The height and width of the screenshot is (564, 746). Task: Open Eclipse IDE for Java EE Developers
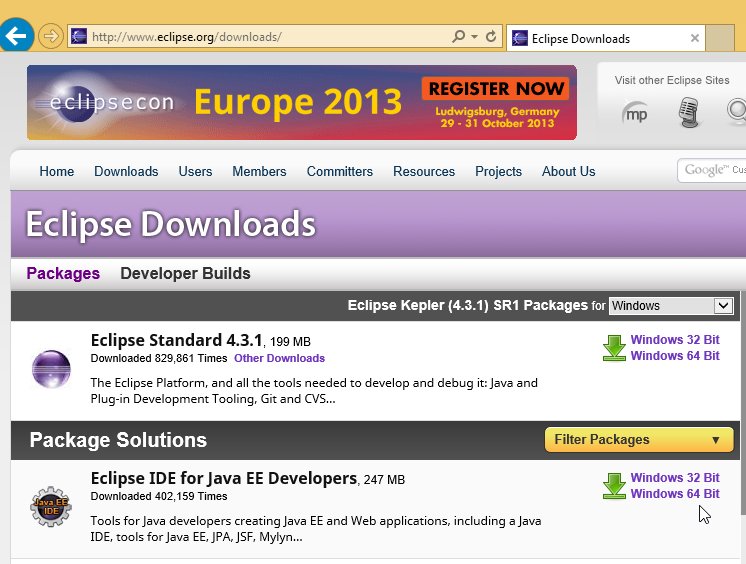tap(224, 478)
